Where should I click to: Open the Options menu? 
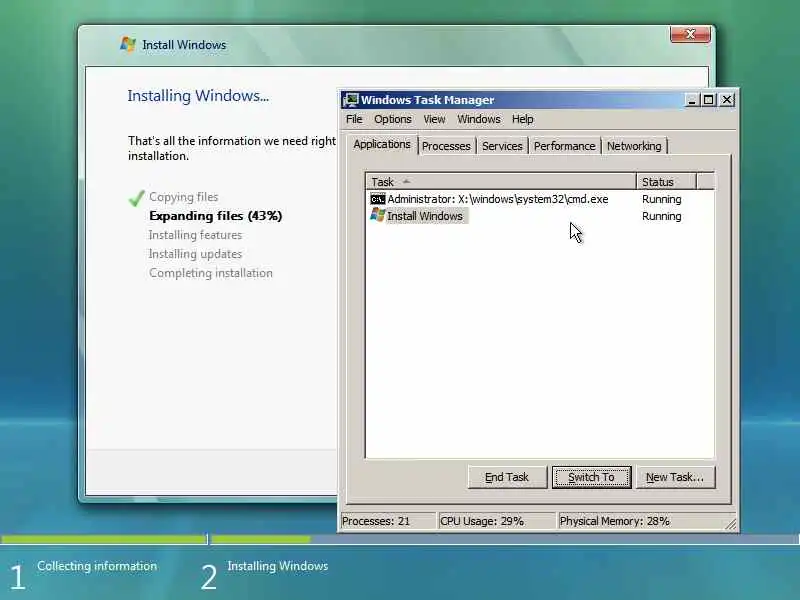point(392,119)
